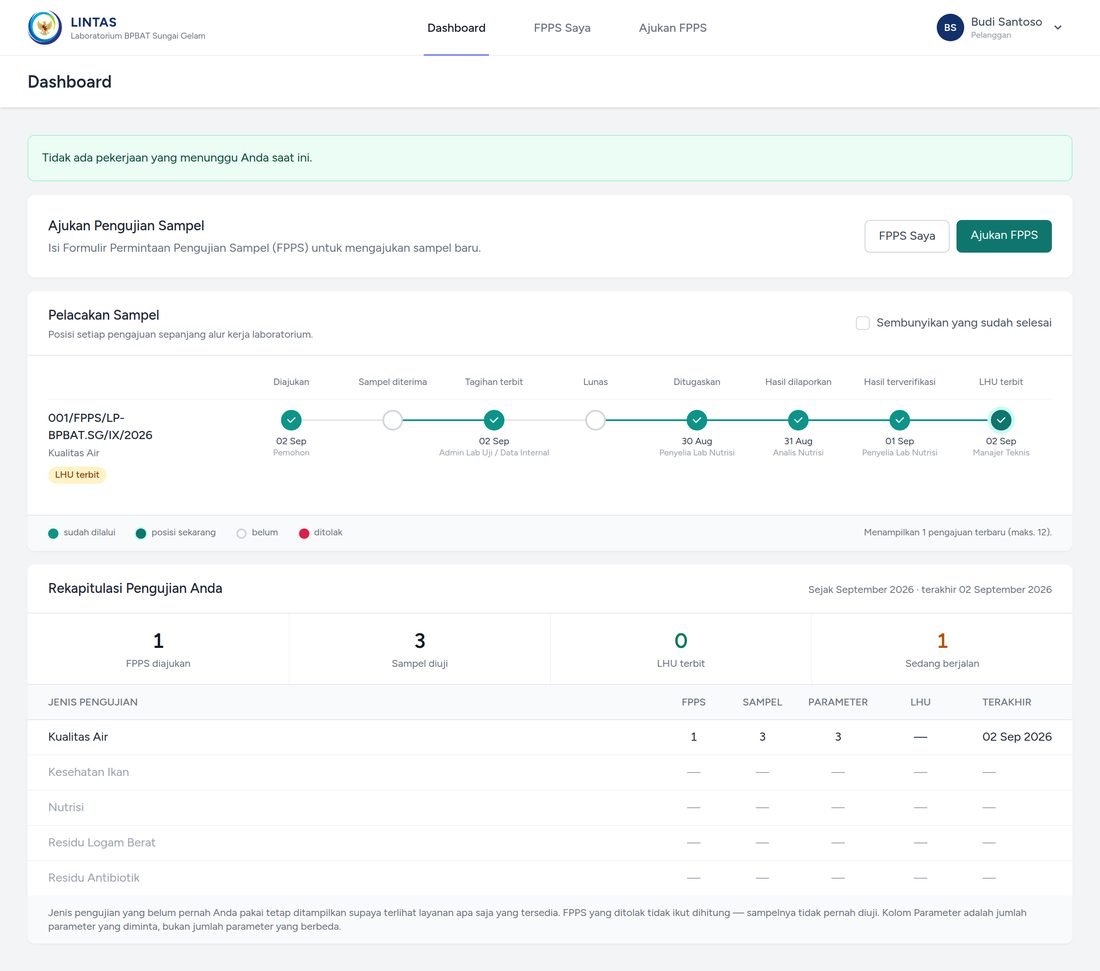This screenshot has width=1100, height=971.
Task: Click the green Ajukan FPPS button
Action: pos(1004,236)
